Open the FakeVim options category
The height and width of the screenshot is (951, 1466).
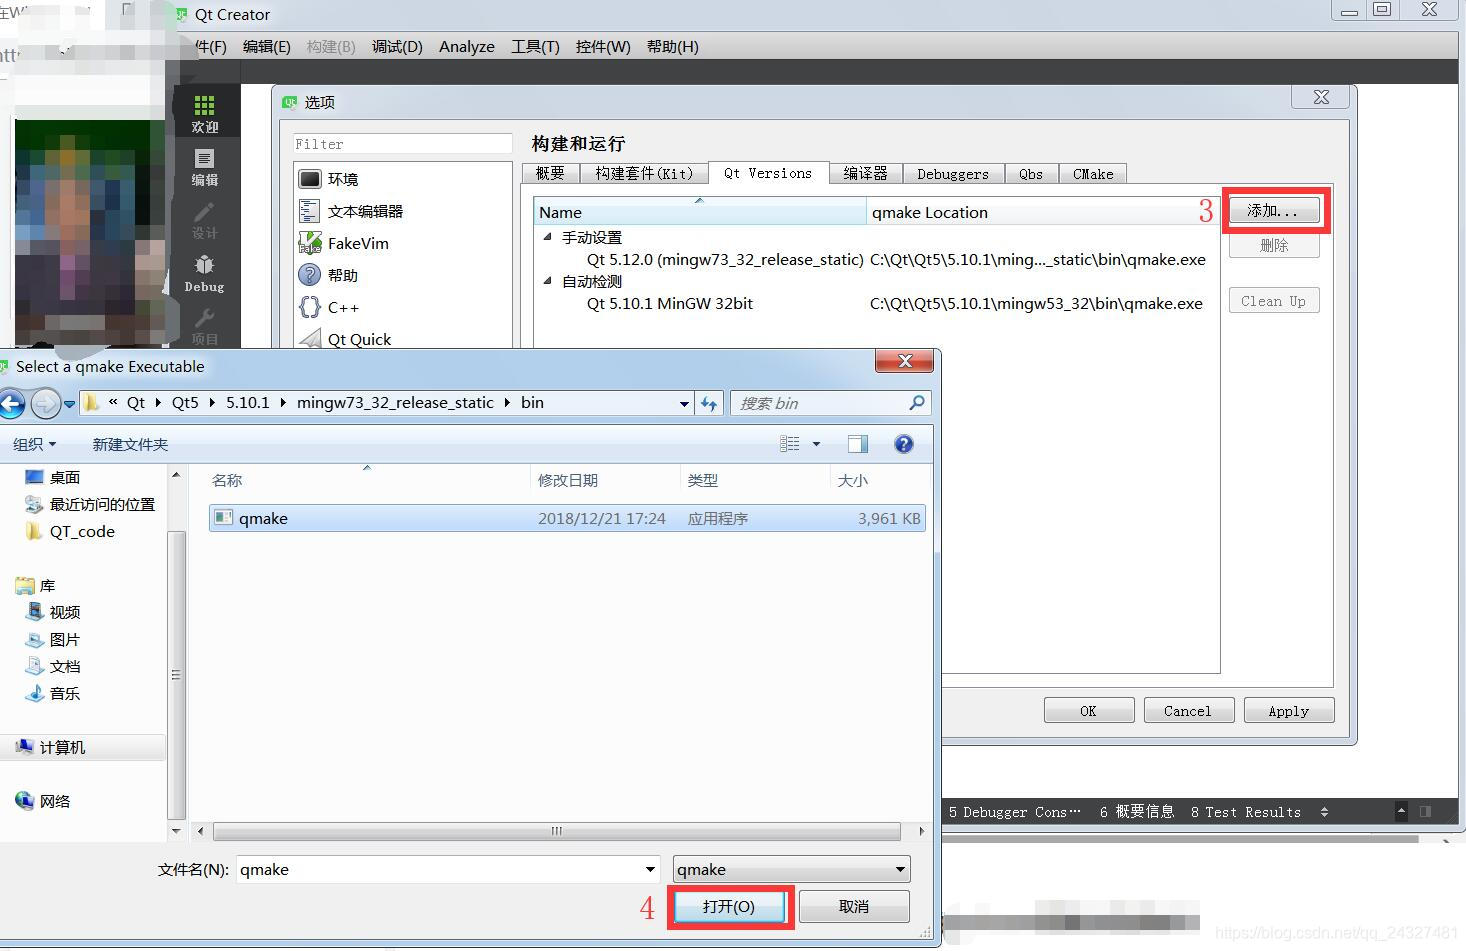pyautogui.click(x=344, y=243)
